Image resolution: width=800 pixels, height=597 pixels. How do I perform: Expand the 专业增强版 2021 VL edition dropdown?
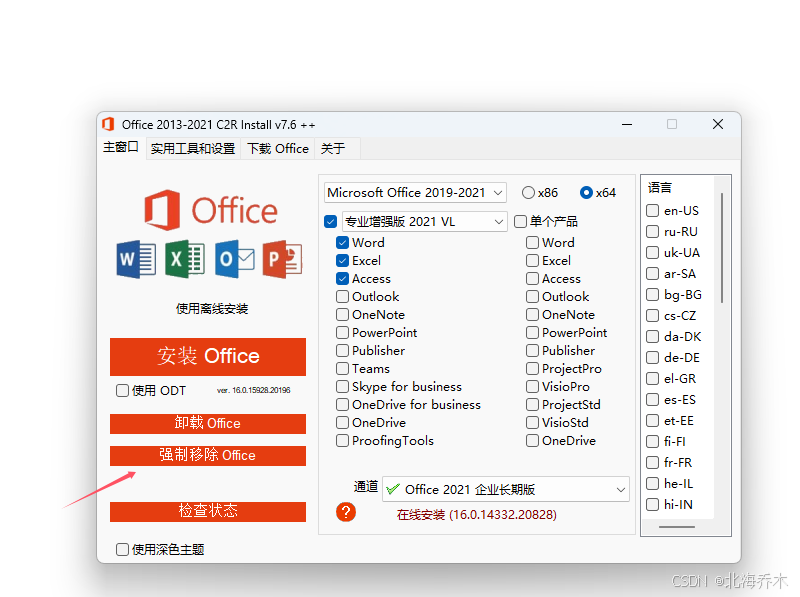point(424,221)
